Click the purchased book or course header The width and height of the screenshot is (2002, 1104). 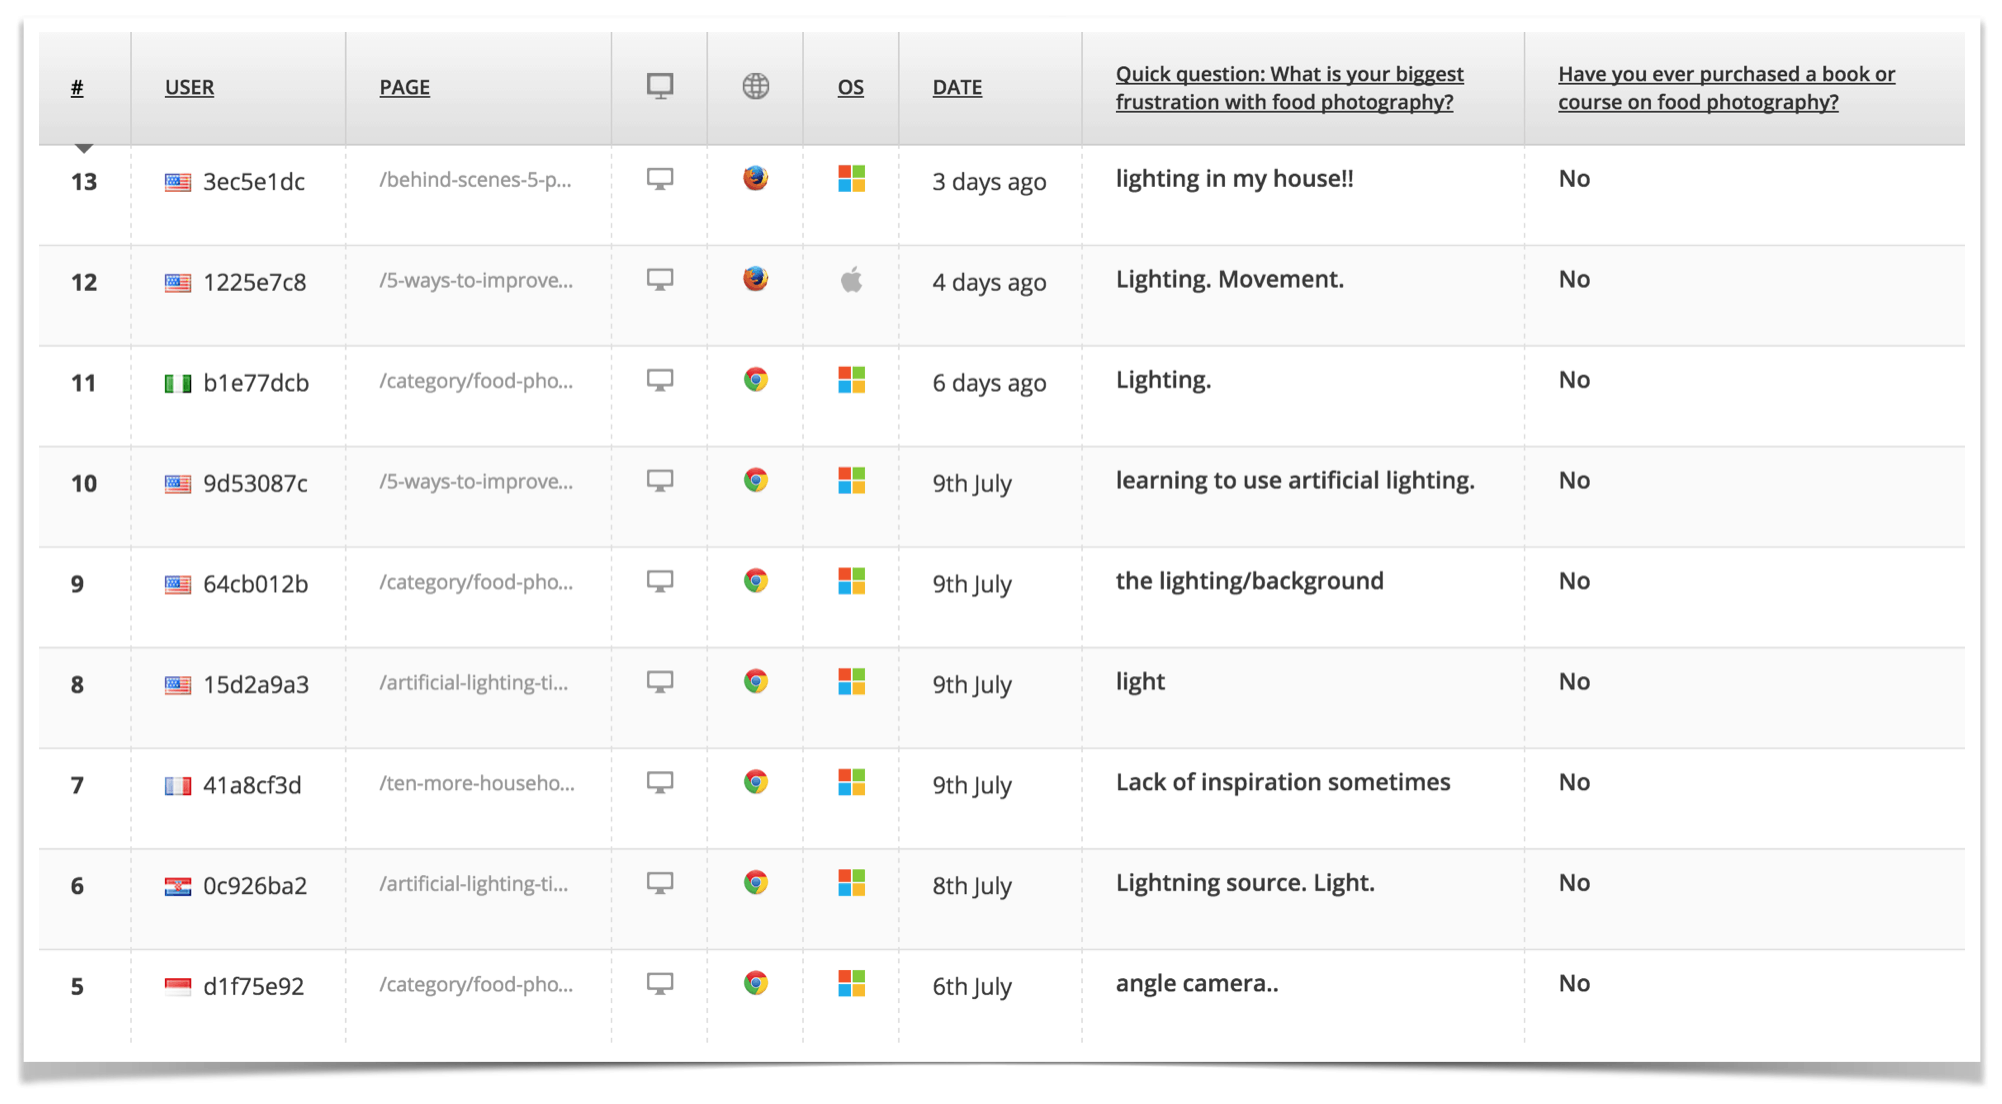pyautogui.click(x=1725, y=88)
